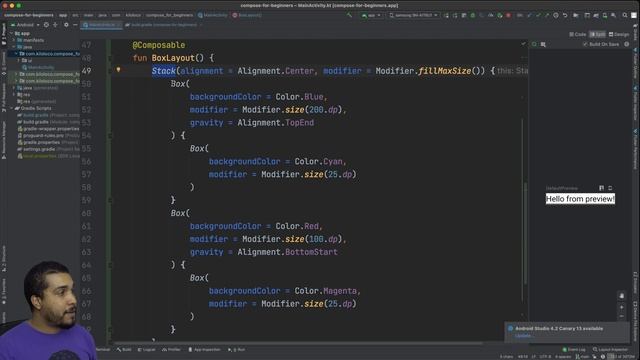Collapse the app module node

(x=11, y=33)
